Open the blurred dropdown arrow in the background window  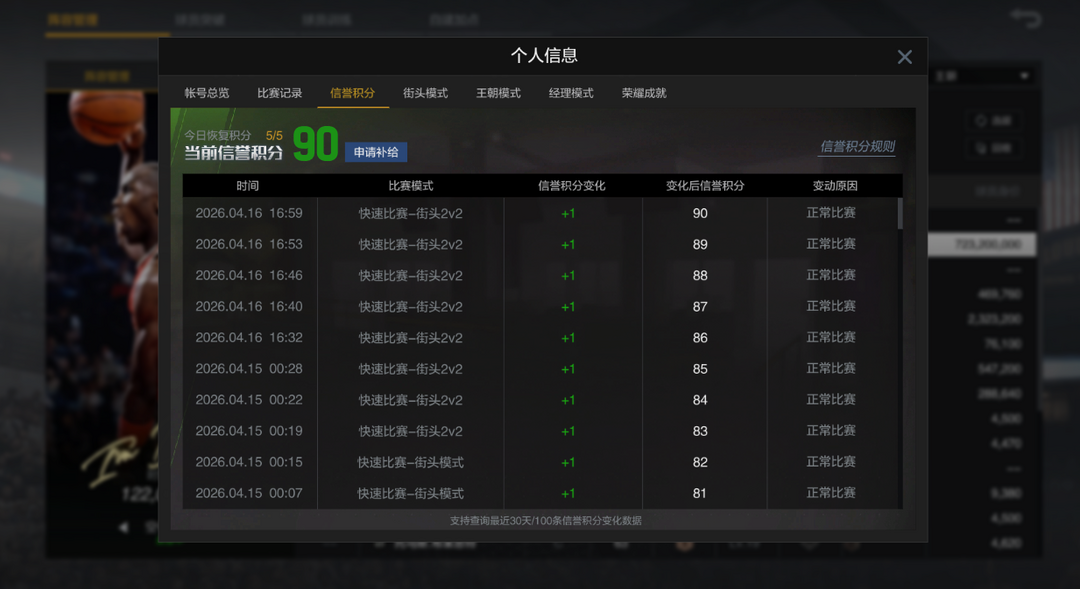coord(1024,76)
